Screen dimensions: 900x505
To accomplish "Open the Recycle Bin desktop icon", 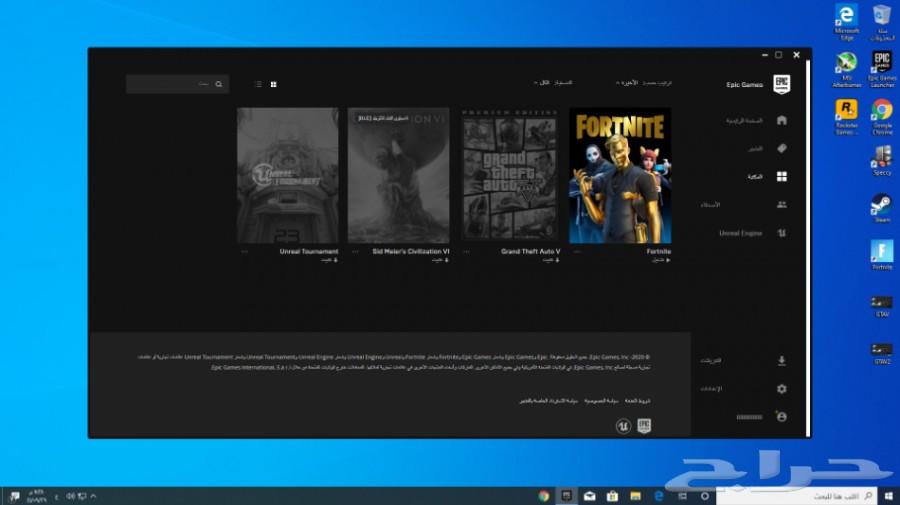I will click(x=882, y=22).
